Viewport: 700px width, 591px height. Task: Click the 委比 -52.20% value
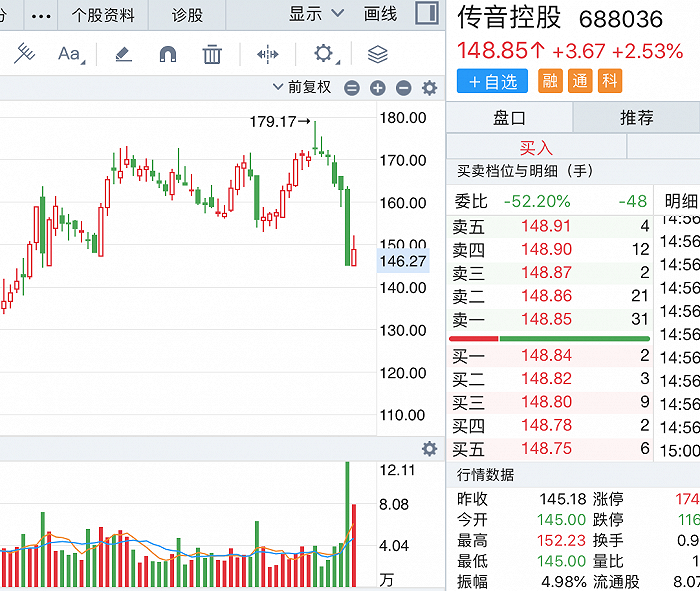click(x=537, y=201)
